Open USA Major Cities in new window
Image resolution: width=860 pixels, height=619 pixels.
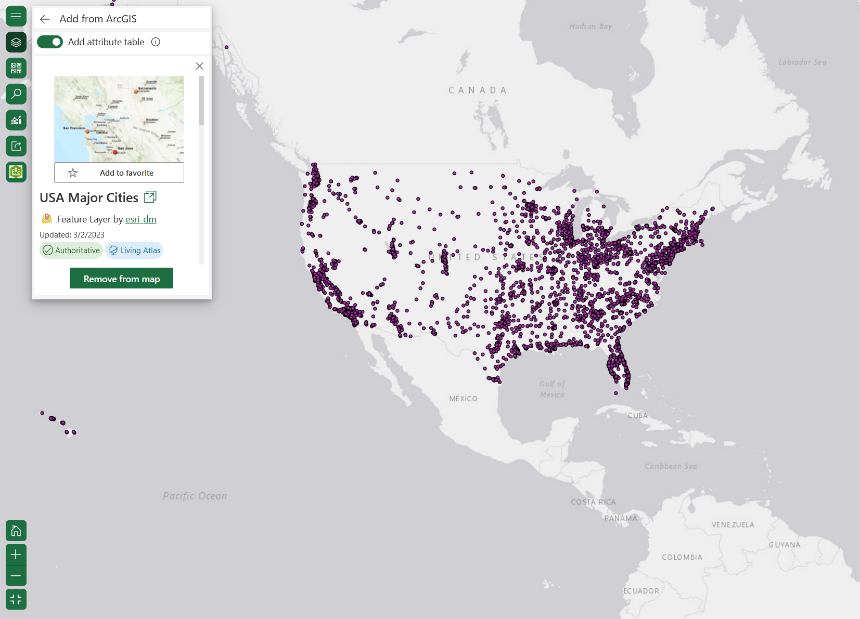(150, 197)
